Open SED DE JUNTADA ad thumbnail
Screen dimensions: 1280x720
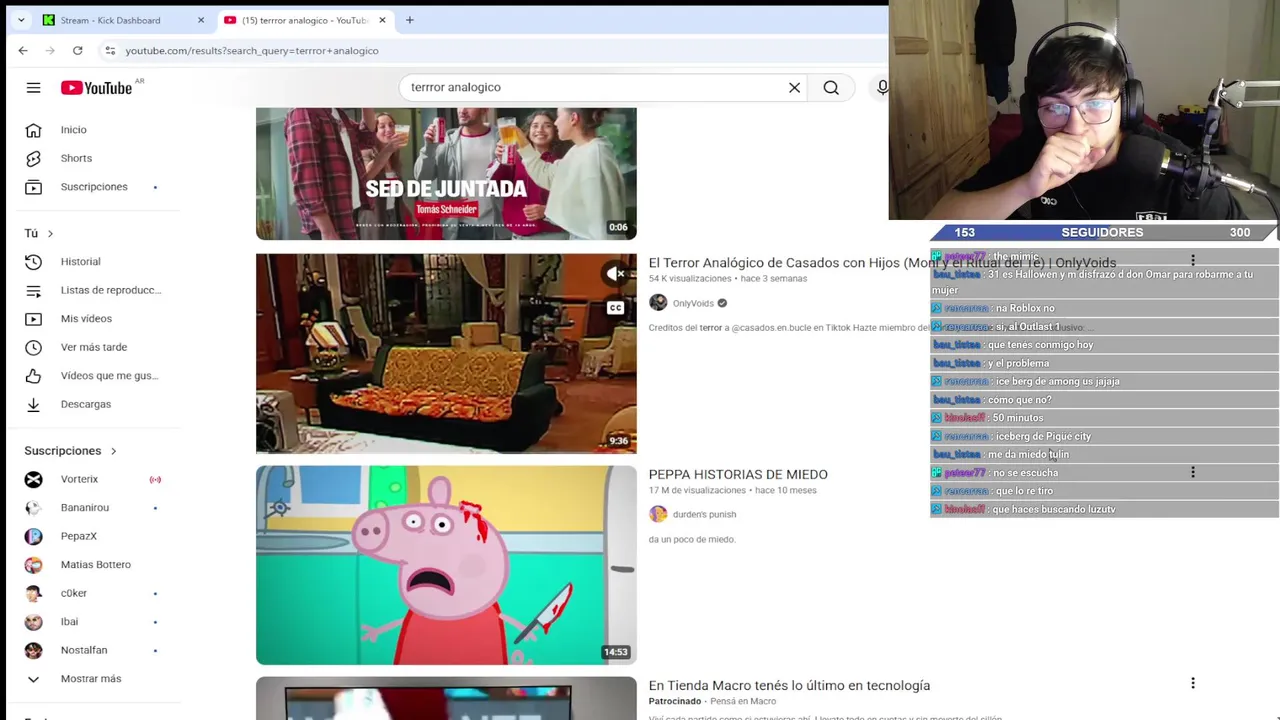point(446,174)
